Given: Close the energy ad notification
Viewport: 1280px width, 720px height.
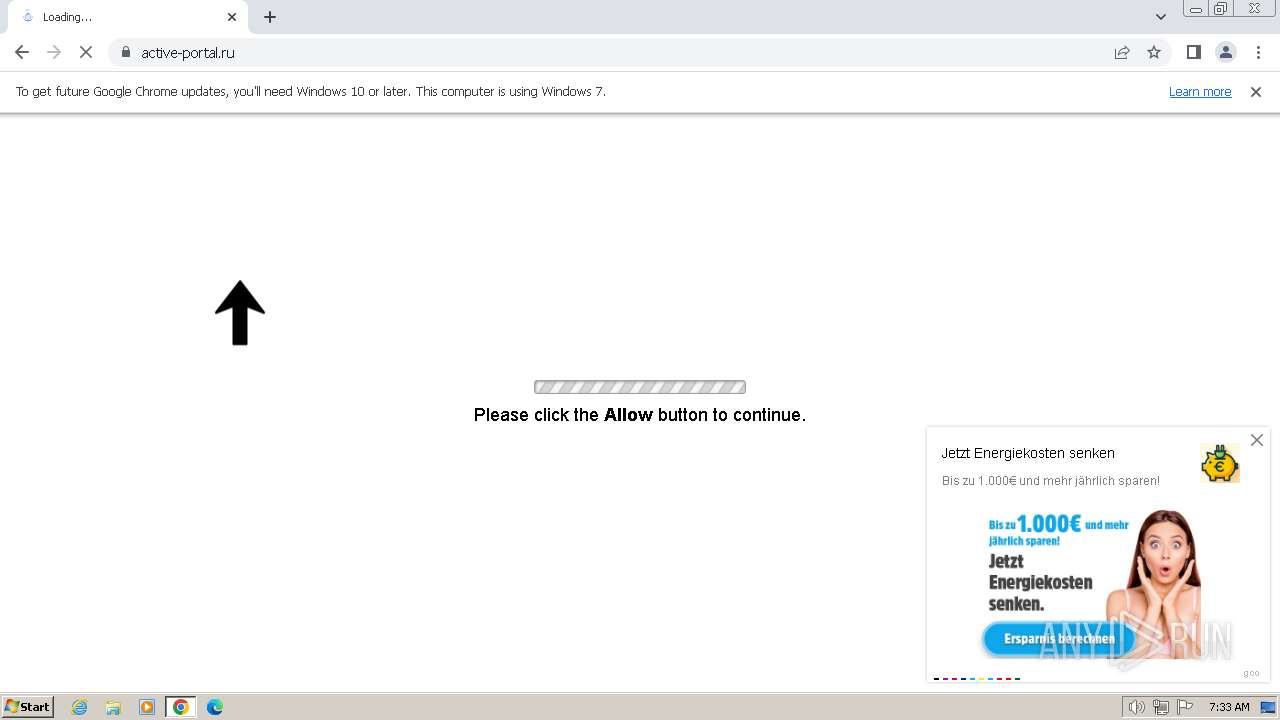Looking at the screenshot, I should [1257, 440].
